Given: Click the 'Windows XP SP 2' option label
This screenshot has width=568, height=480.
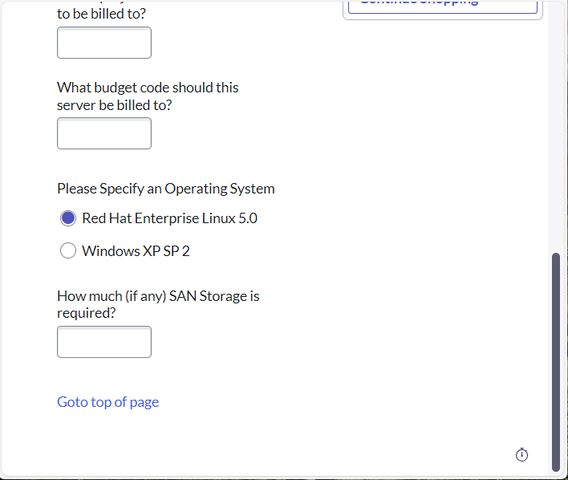Looking at the screenshot, I should pos(136,251).
